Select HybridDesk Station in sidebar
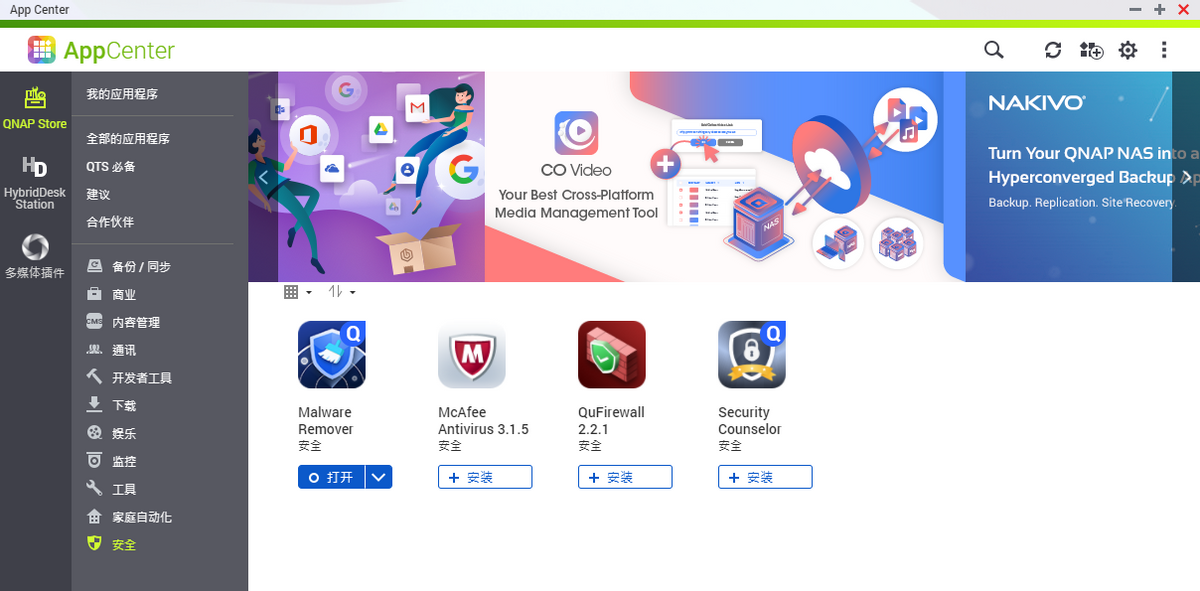 point(35,182)
